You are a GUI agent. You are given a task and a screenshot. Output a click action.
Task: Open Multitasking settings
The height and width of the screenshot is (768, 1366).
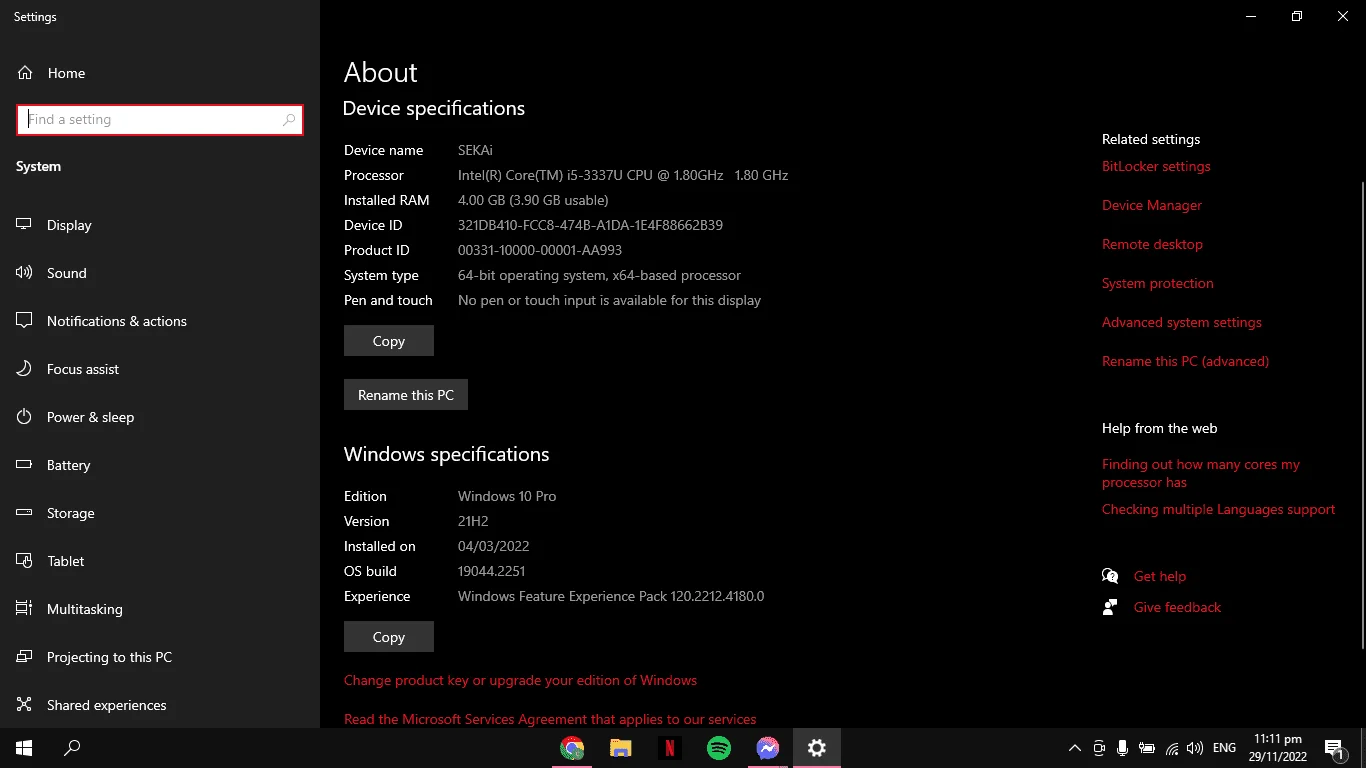[160, 609]
